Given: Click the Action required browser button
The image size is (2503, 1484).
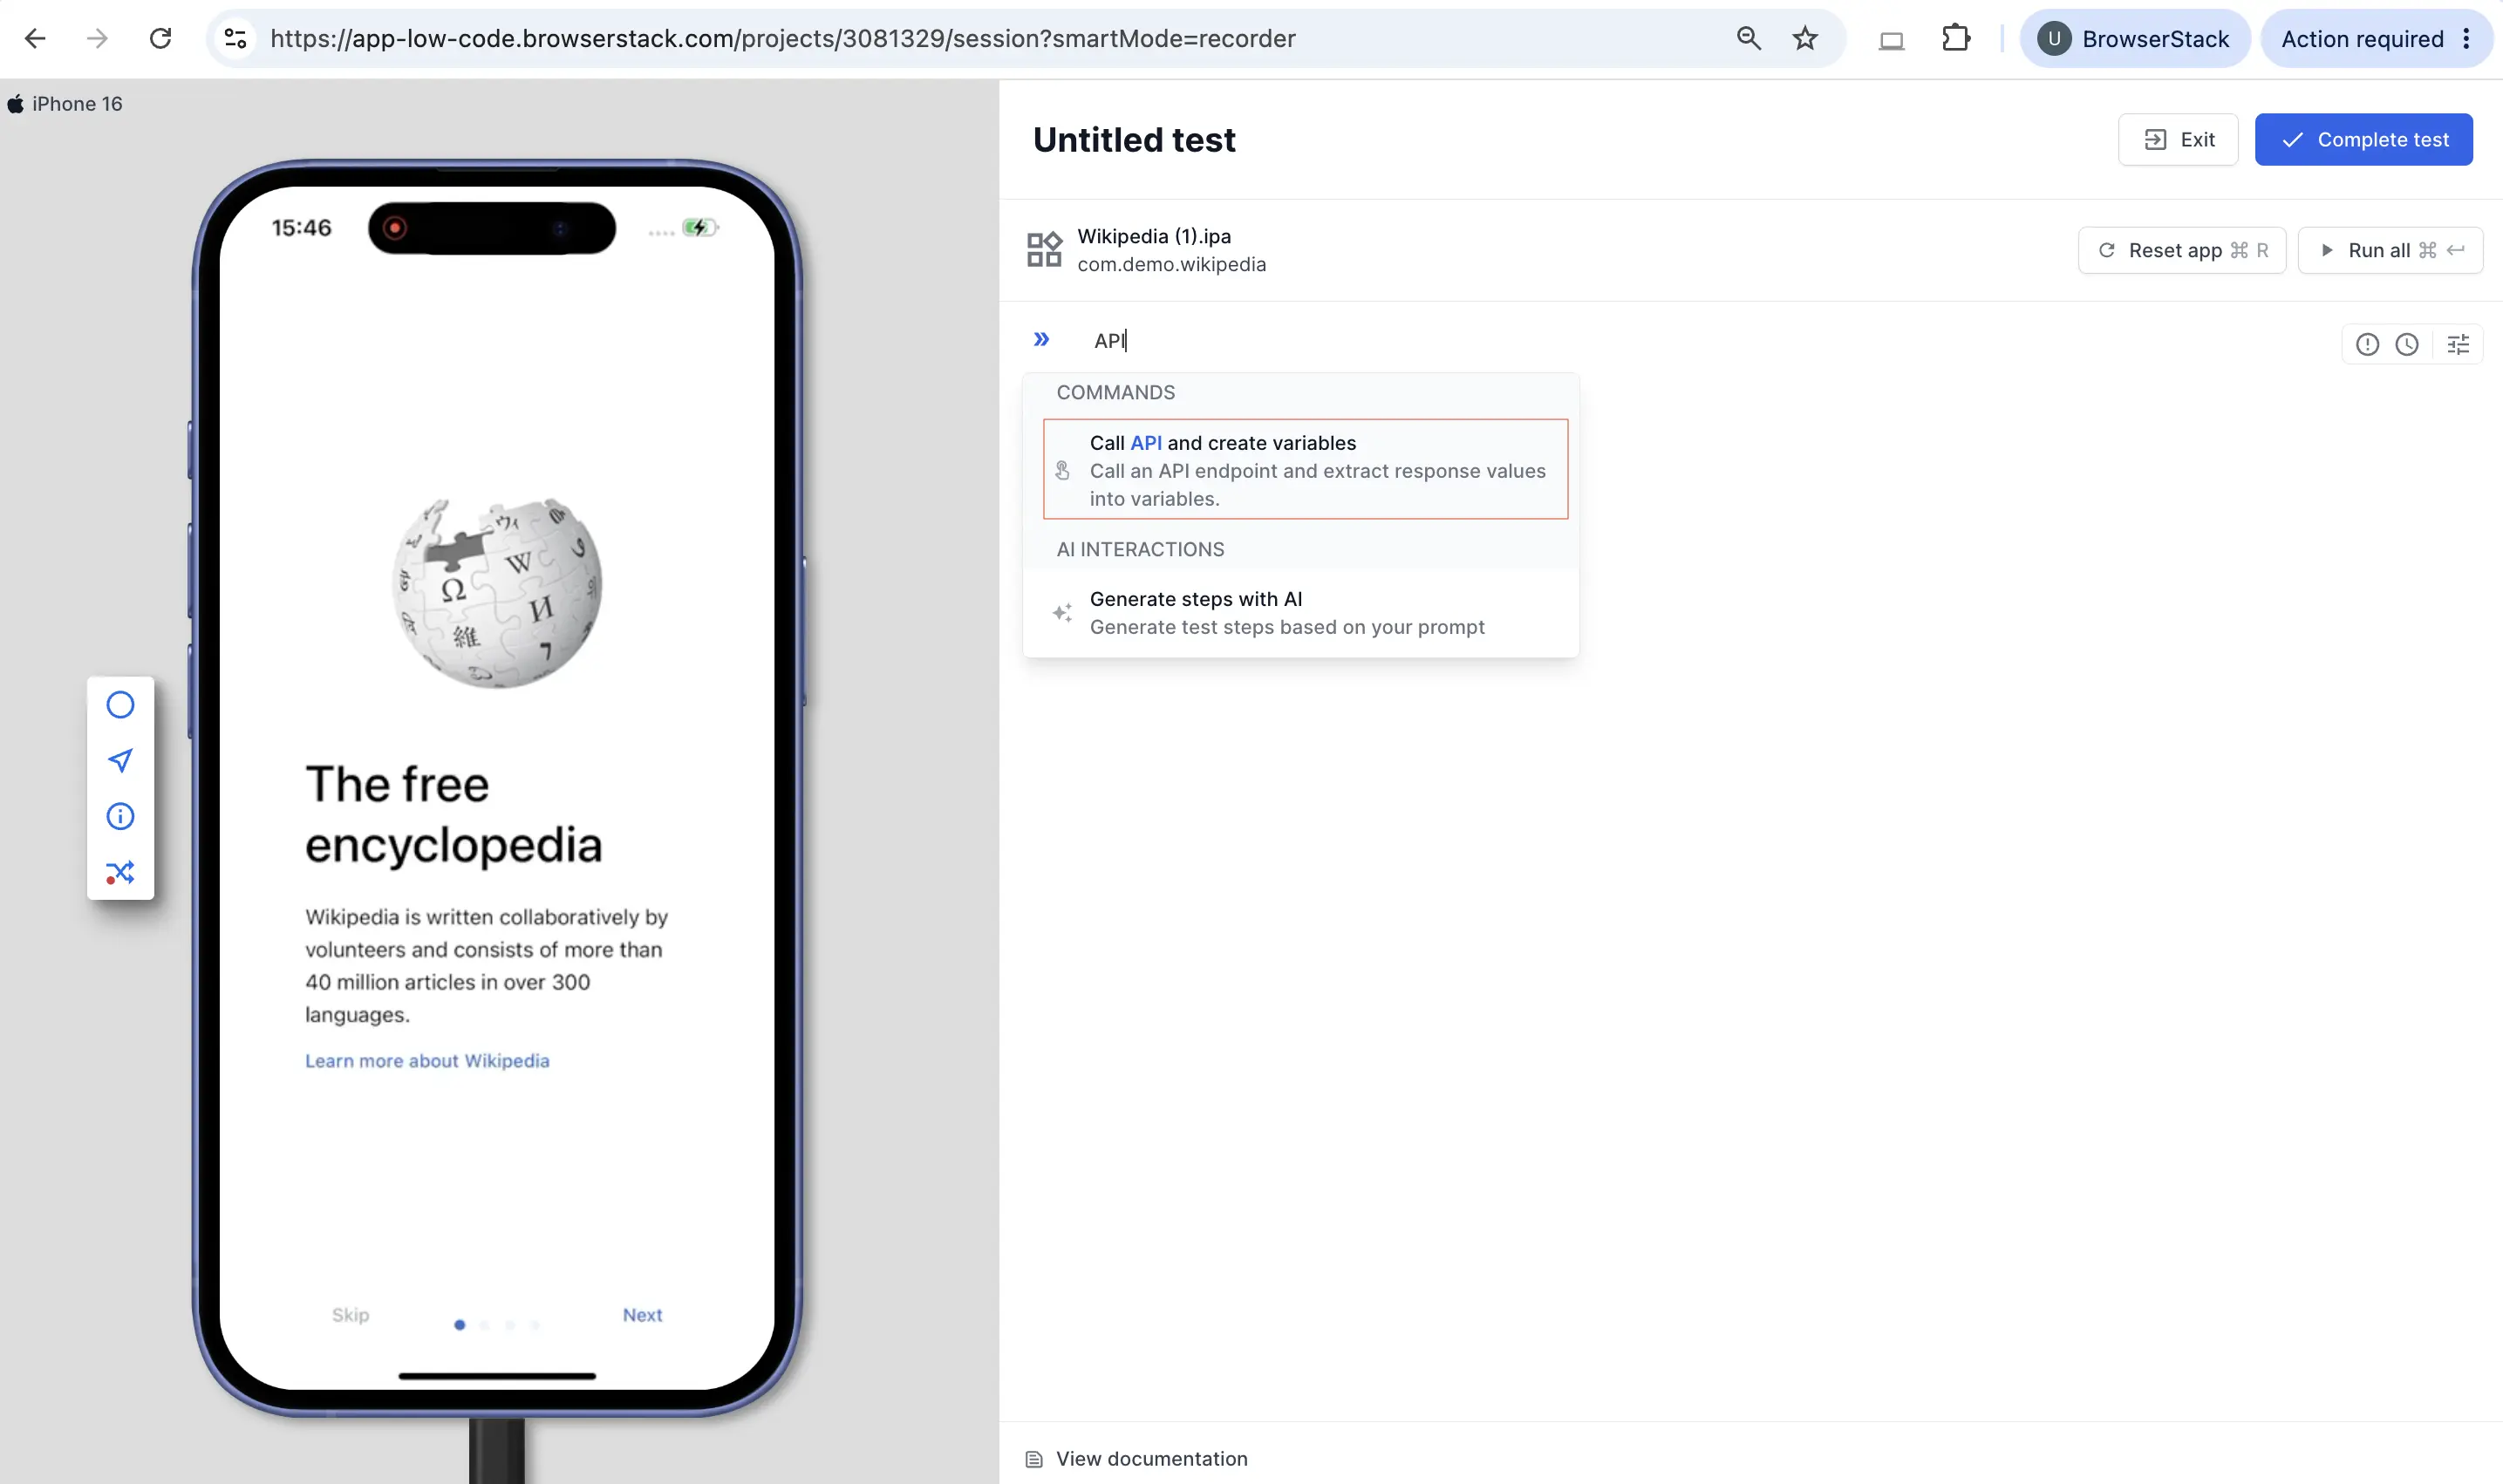Looking at the screenshot, I should pos(2362,39).
